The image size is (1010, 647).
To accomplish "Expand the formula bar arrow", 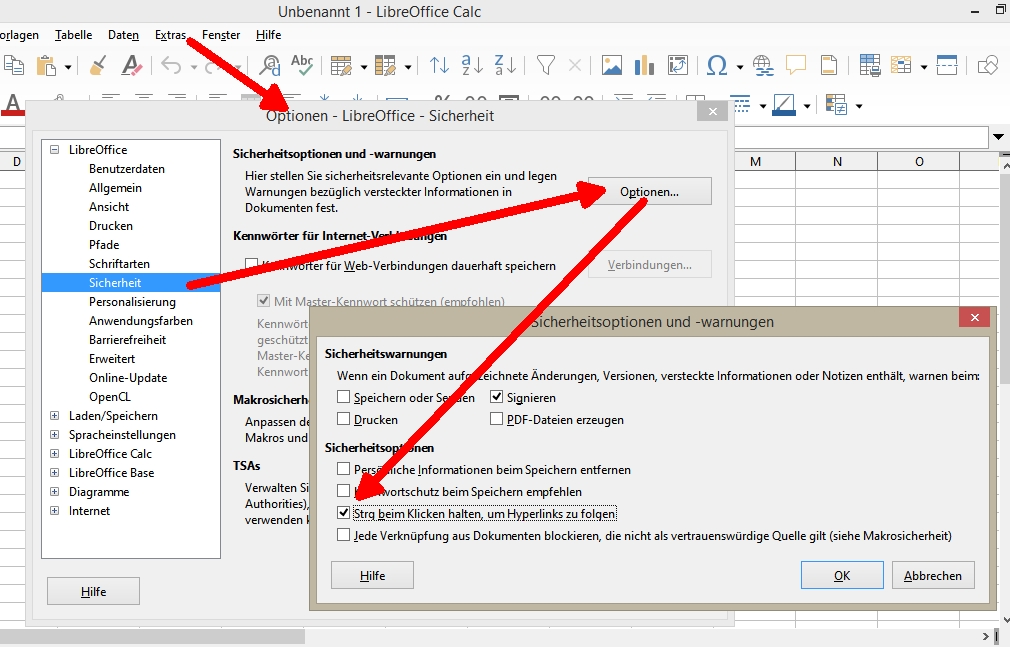I will (x=998, y=137).
